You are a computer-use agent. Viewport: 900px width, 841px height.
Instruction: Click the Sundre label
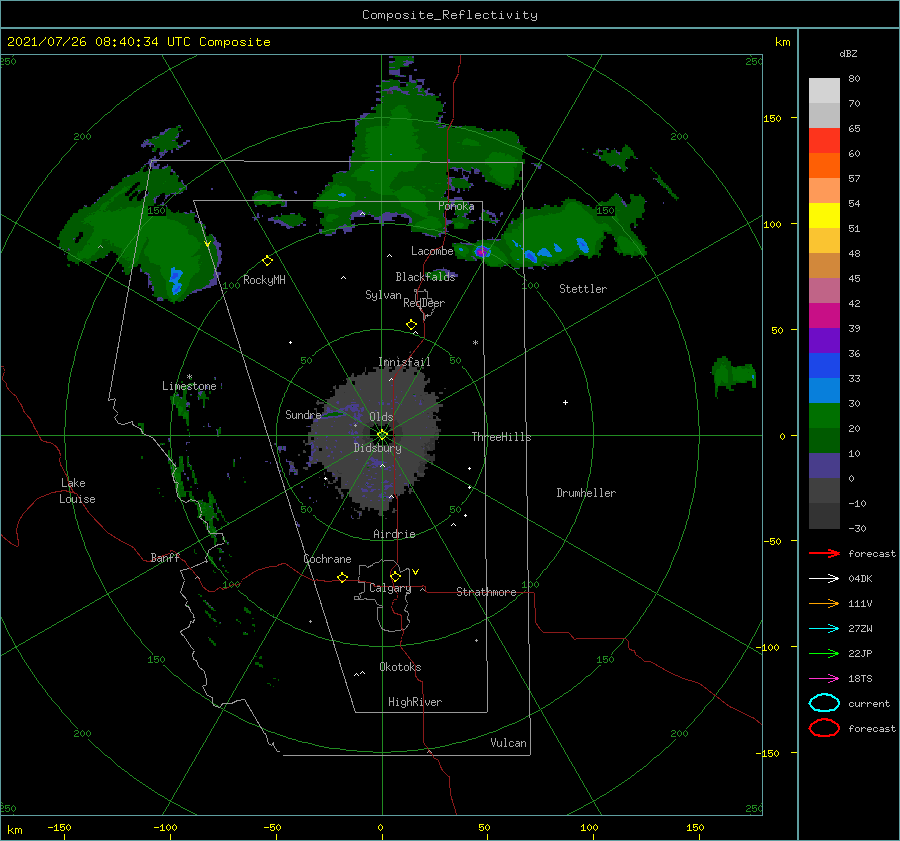point(303,414)
